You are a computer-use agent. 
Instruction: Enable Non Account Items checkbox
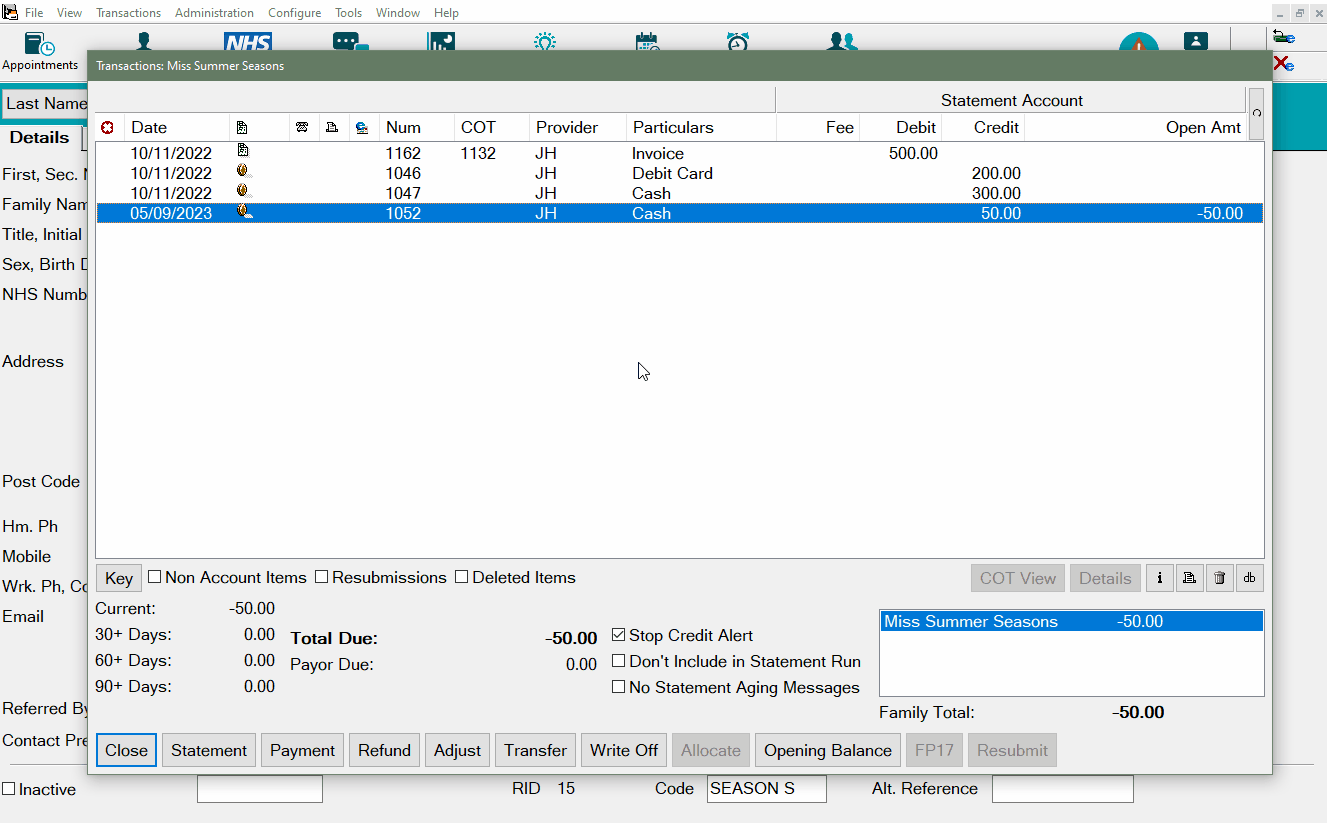(x=154, y=577)
